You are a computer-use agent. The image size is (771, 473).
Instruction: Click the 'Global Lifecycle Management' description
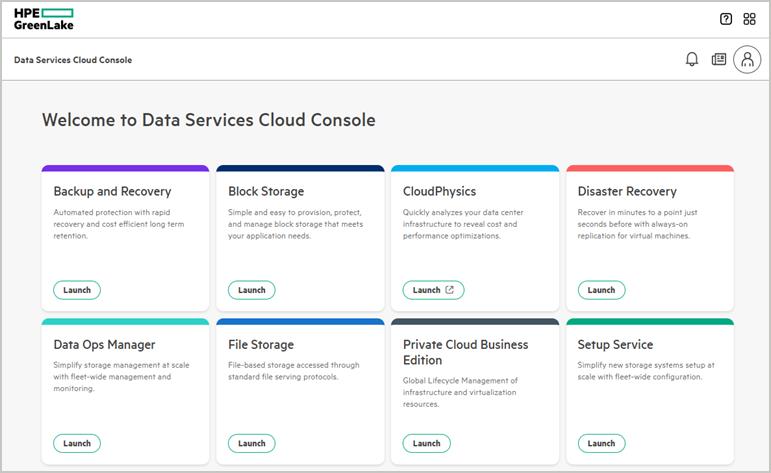[x=460, y=392]
